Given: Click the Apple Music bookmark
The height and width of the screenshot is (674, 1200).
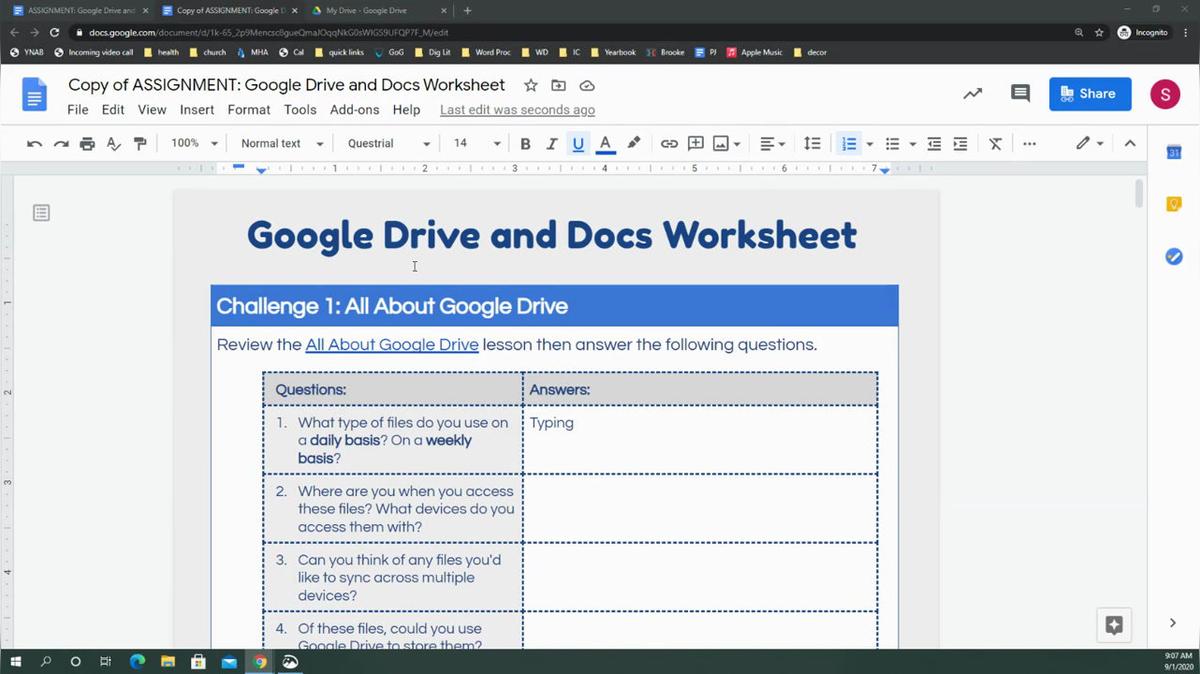Looking at the screenshot, I should coord(755,52).
